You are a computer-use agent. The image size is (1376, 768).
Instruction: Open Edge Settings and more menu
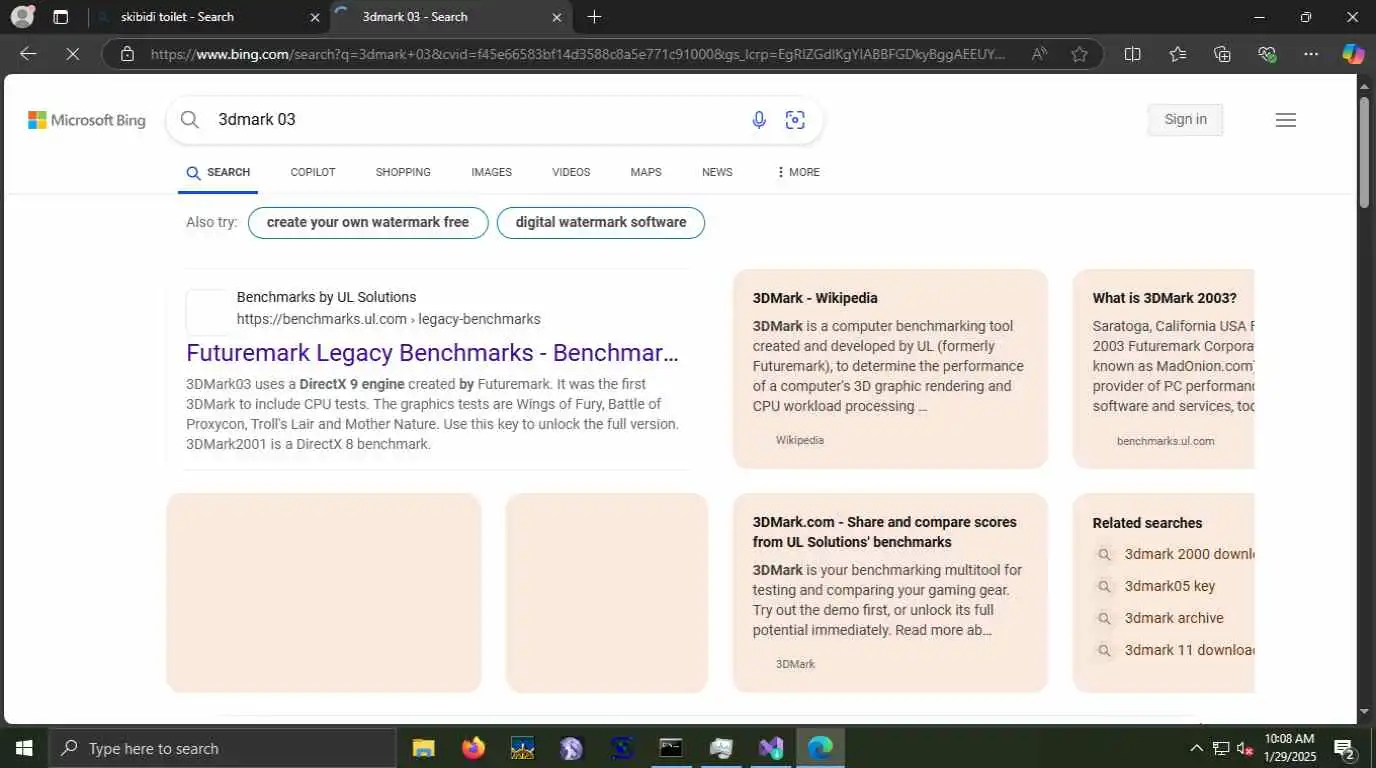pos(1311,54)
